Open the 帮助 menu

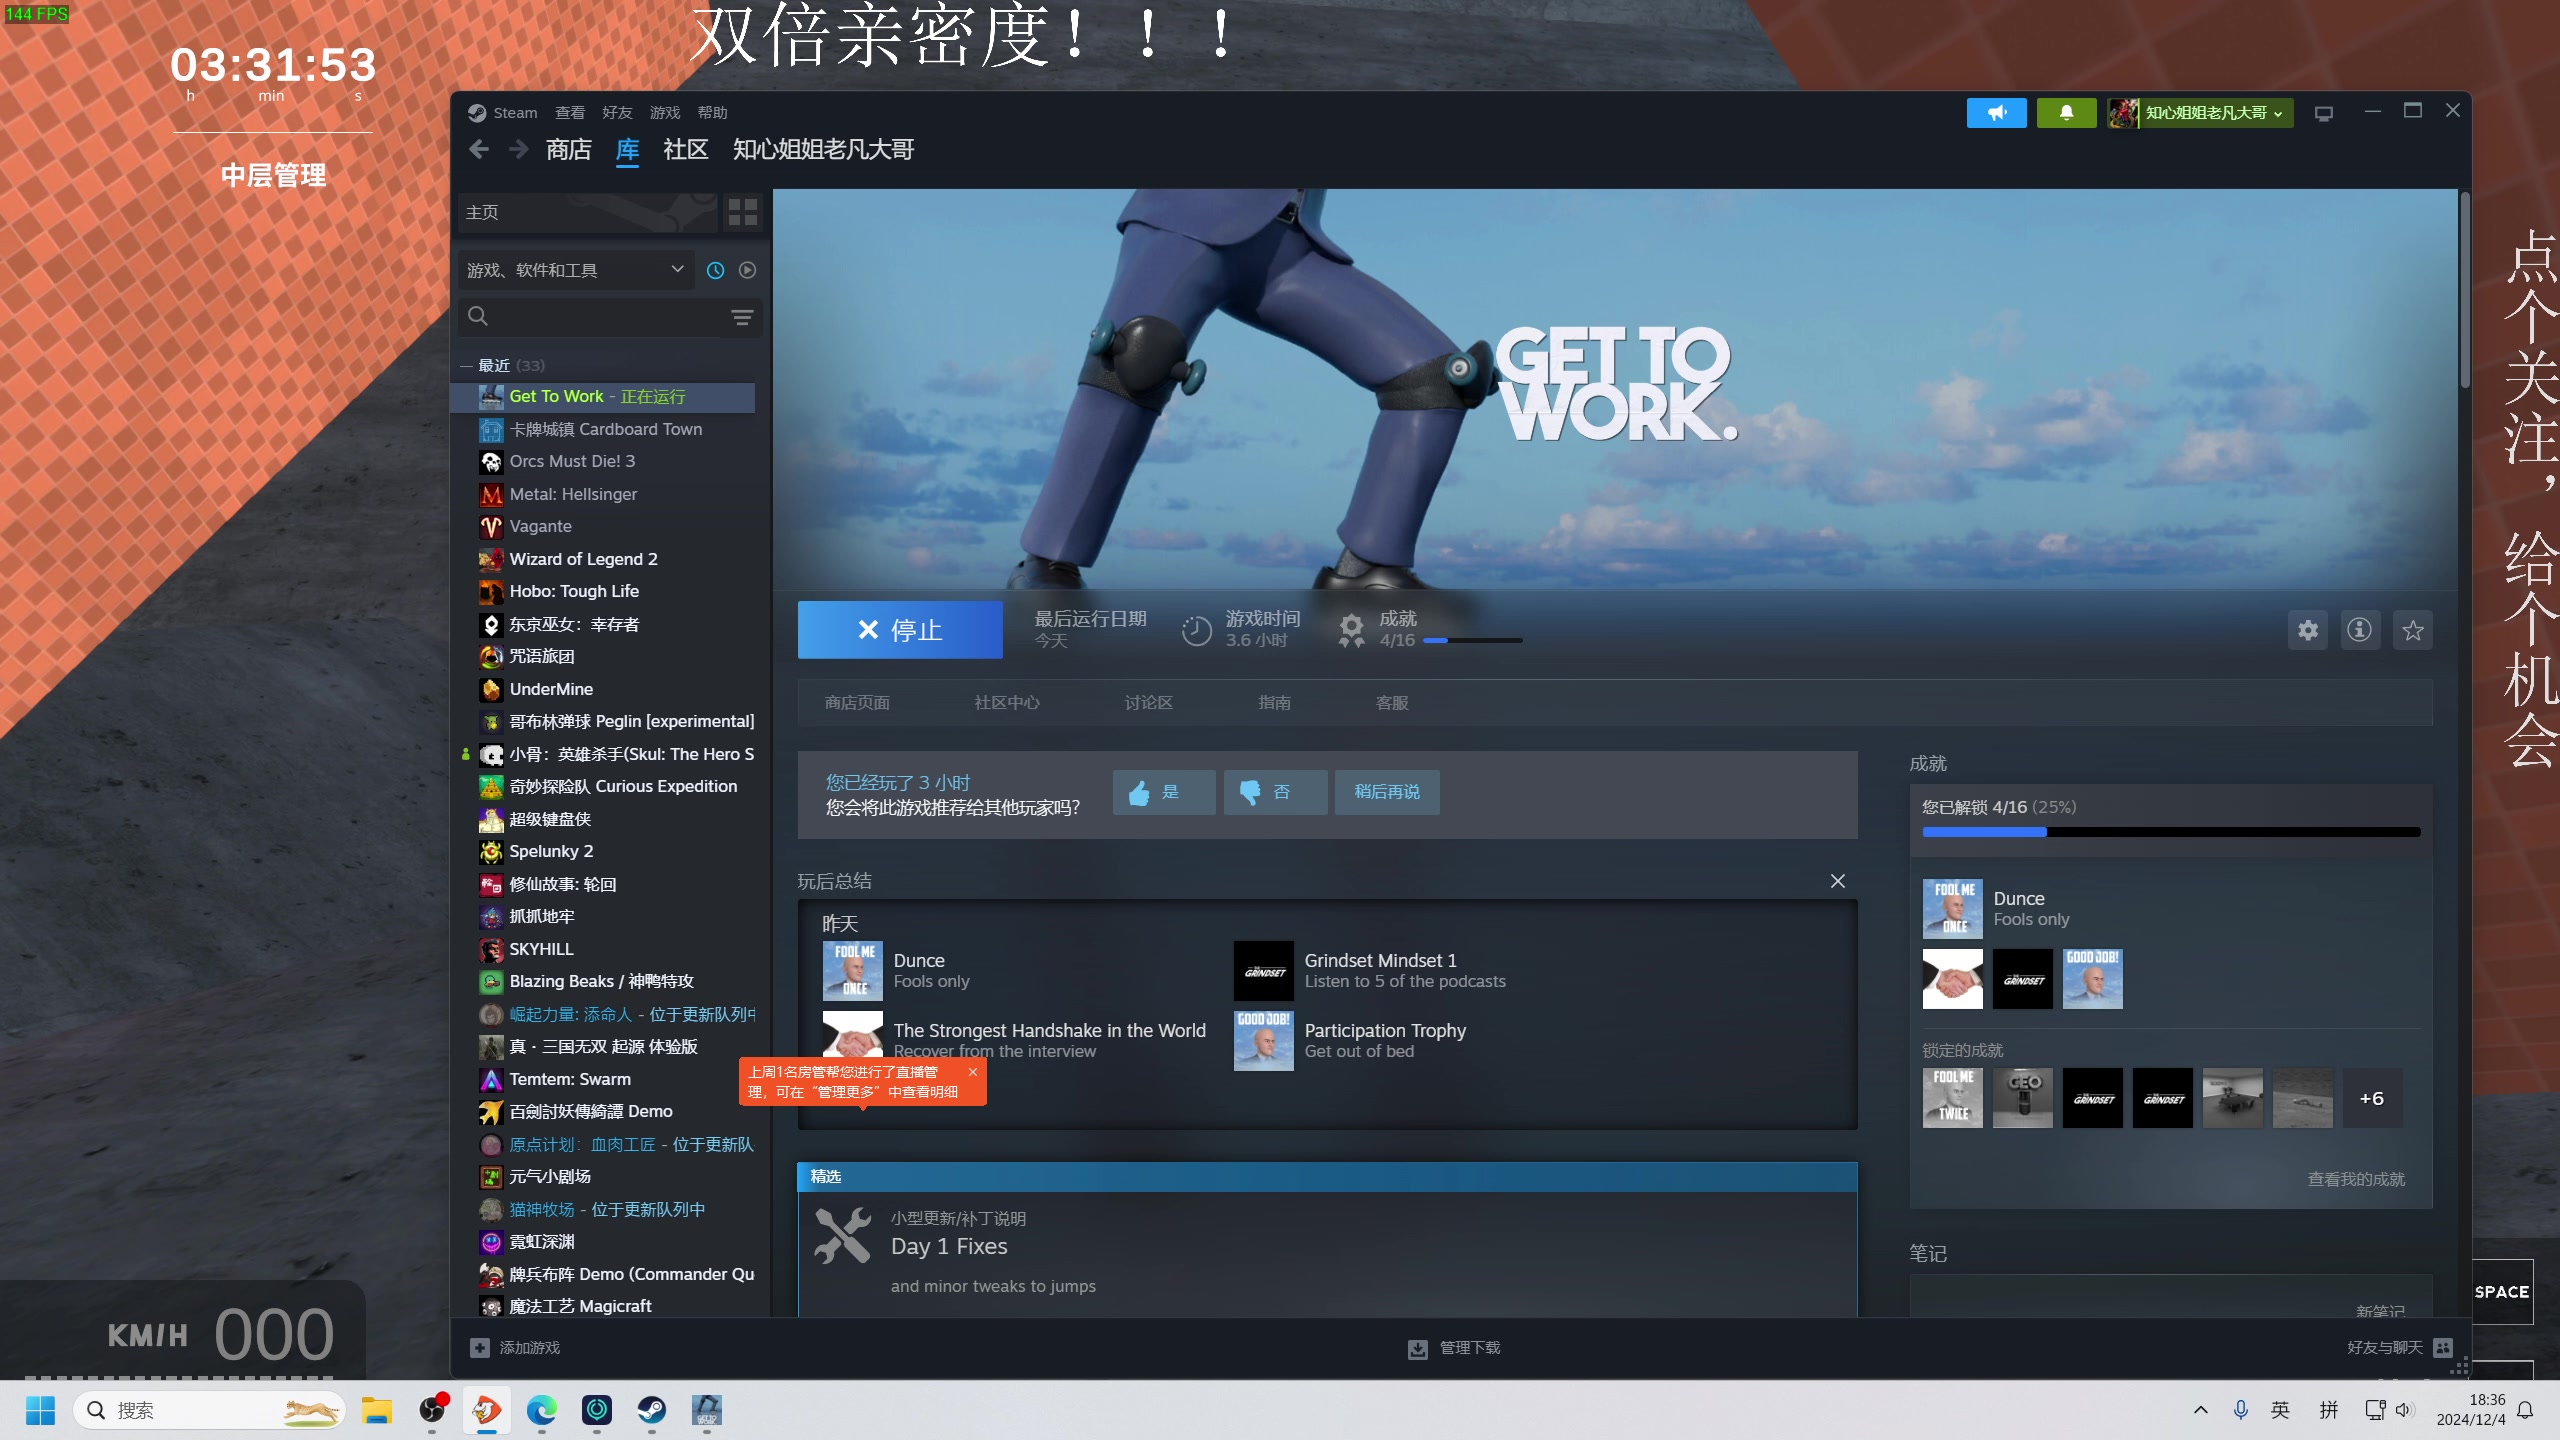pyautogui.click(x=712, y=113)
